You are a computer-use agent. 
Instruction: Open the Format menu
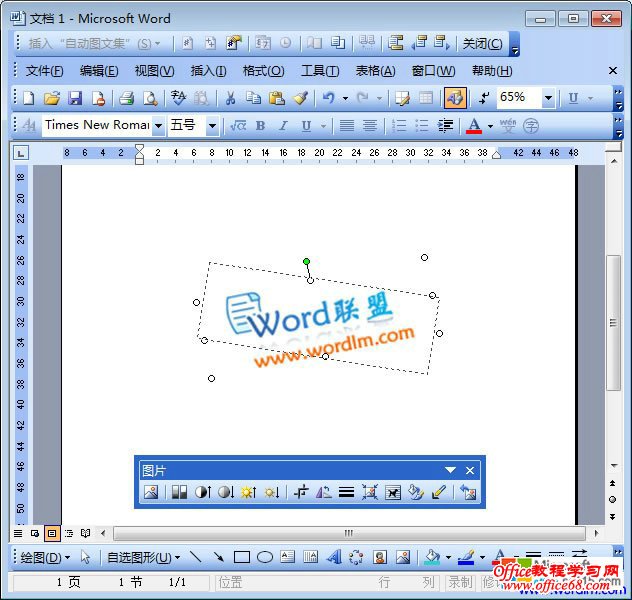pyautogui.click(x=264, y=71)
